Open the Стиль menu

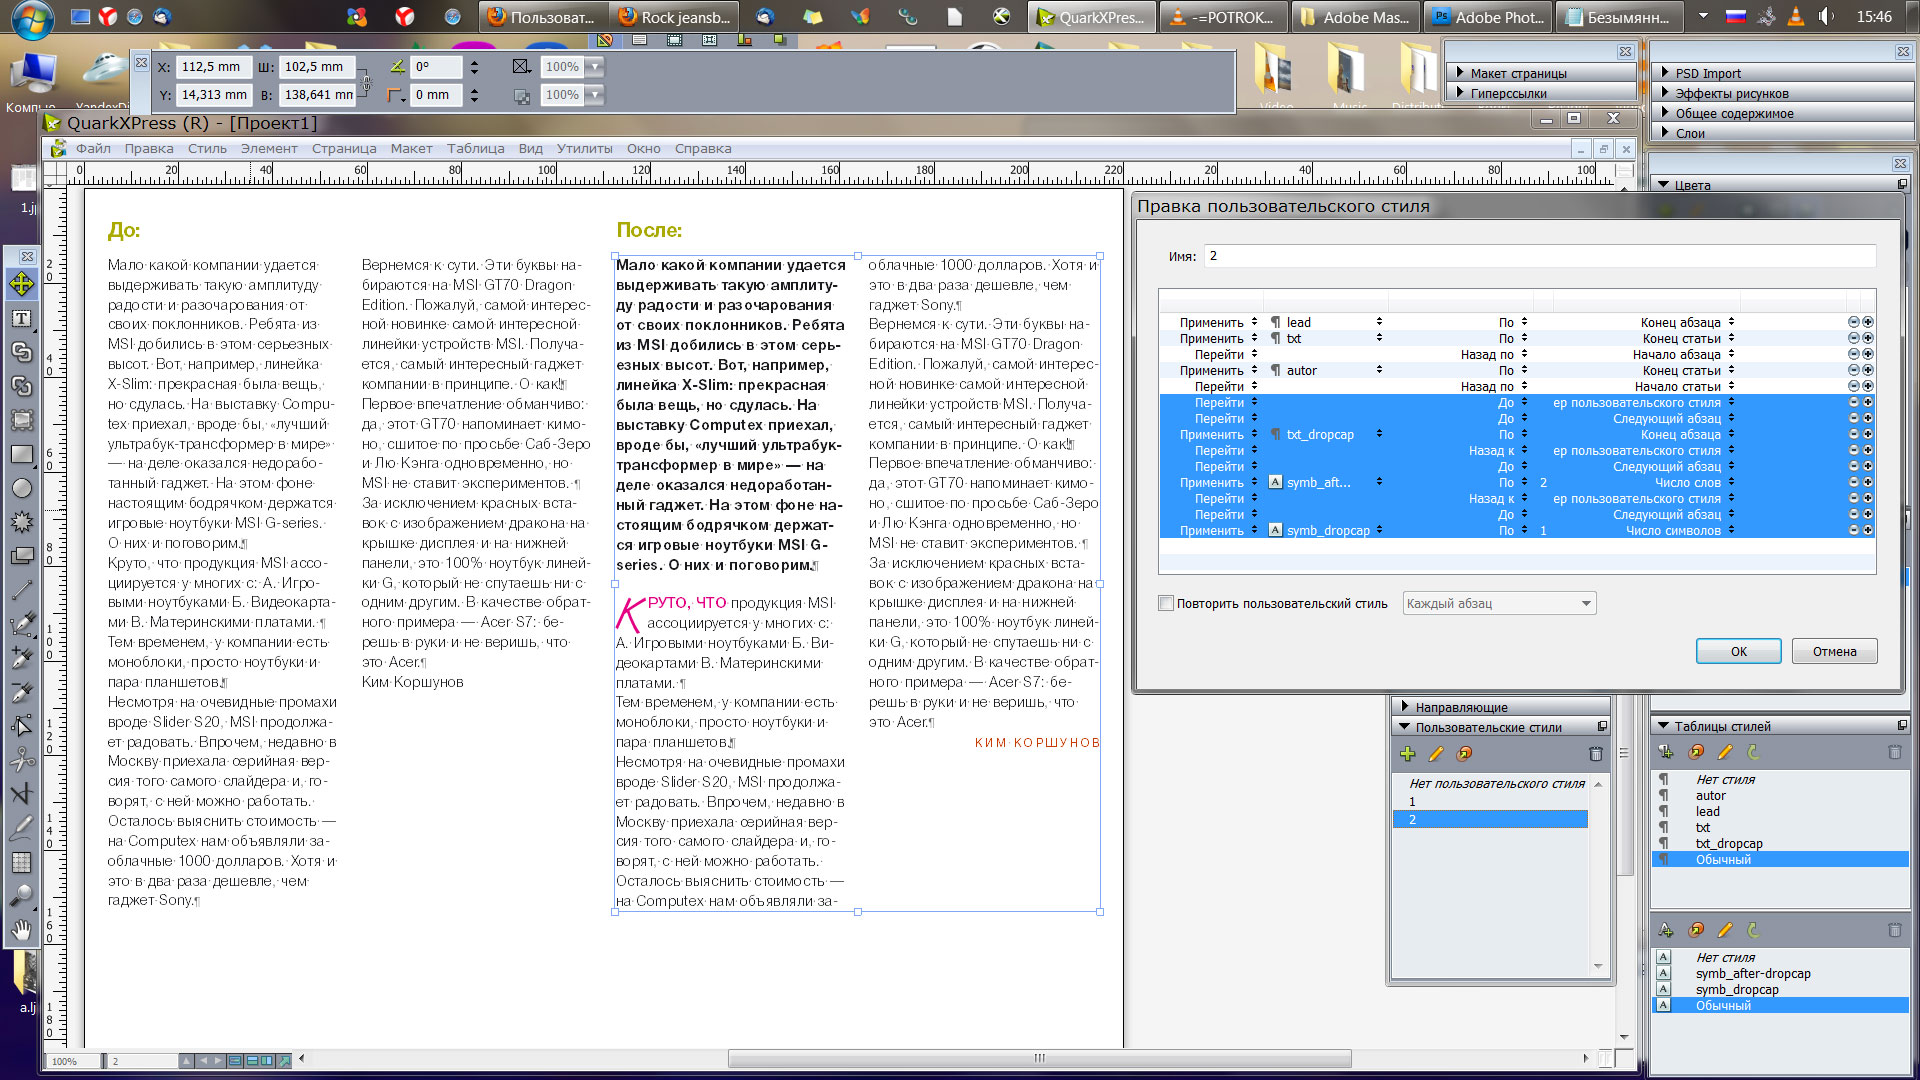point(207,148)
